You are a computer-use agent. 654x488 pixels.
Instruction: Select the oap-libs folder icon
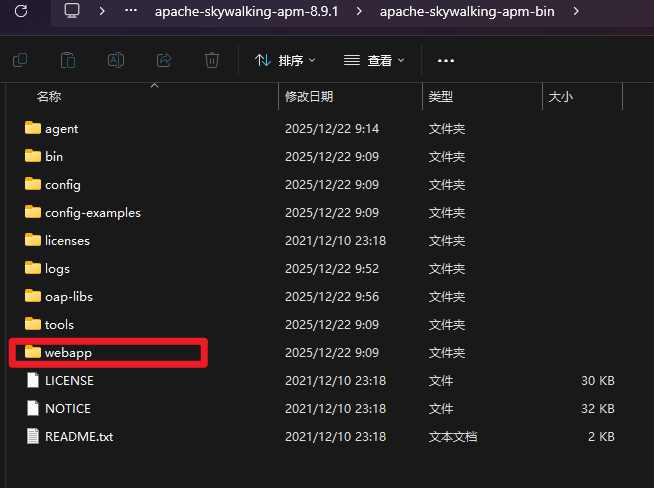point(33,296)
